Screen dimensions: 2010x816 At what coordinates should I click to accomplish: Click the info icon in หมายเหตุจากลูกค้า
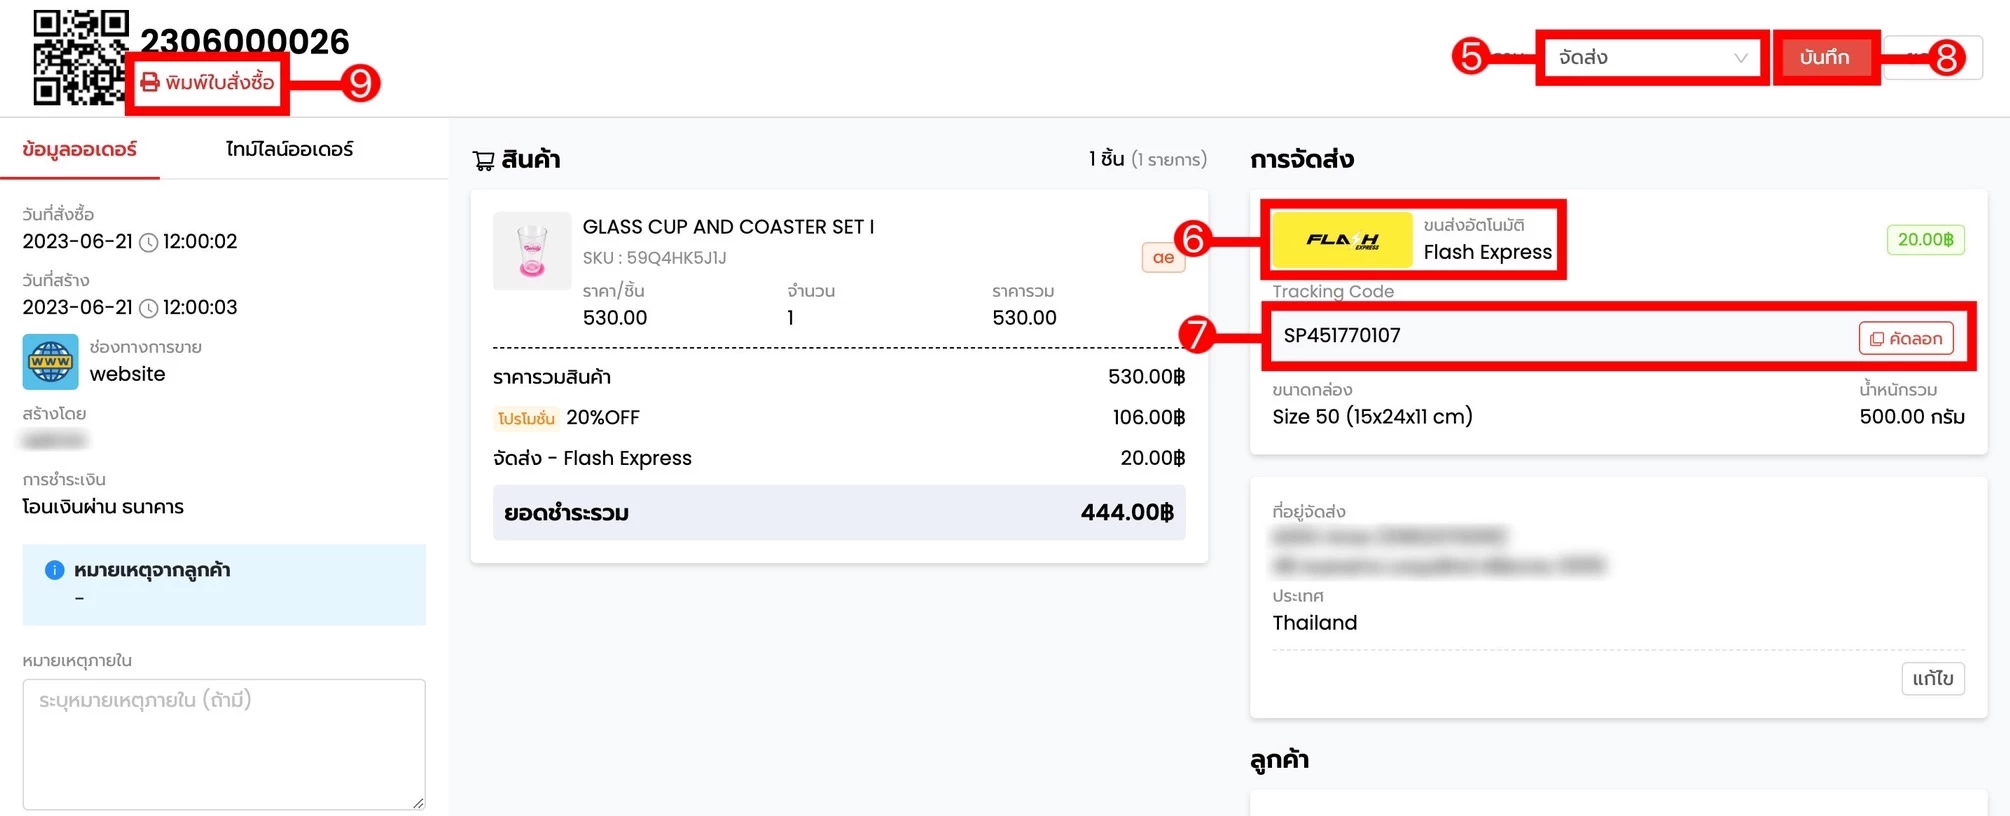(55, 570)
